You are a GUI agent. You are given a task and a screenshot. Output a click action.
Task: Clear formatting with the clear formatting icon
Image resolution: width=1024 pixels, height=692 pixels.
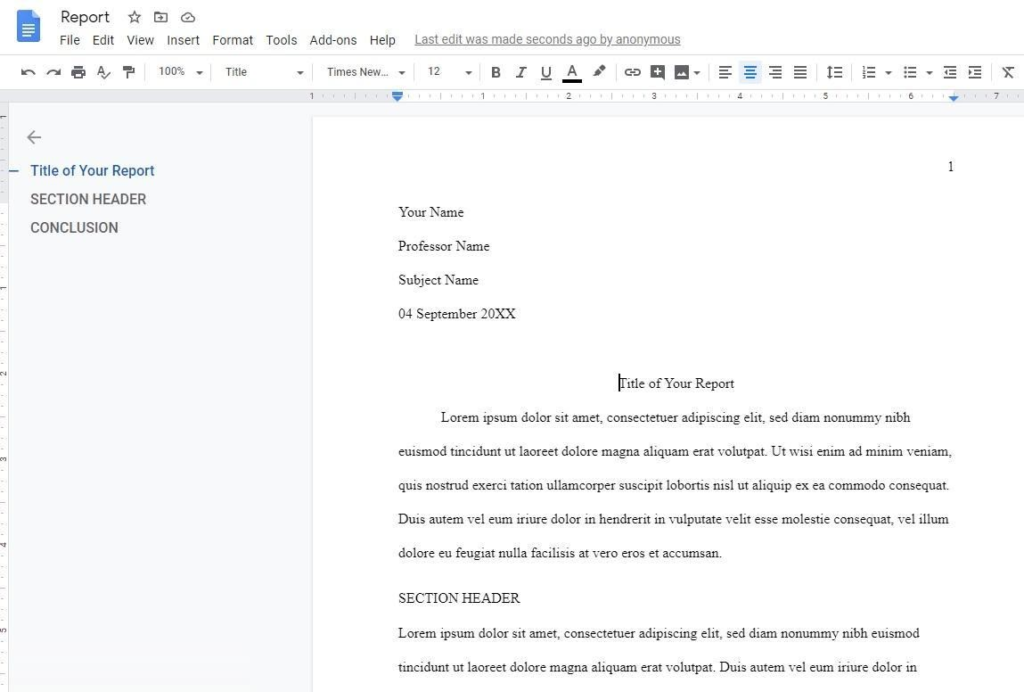click(1008, 72)
